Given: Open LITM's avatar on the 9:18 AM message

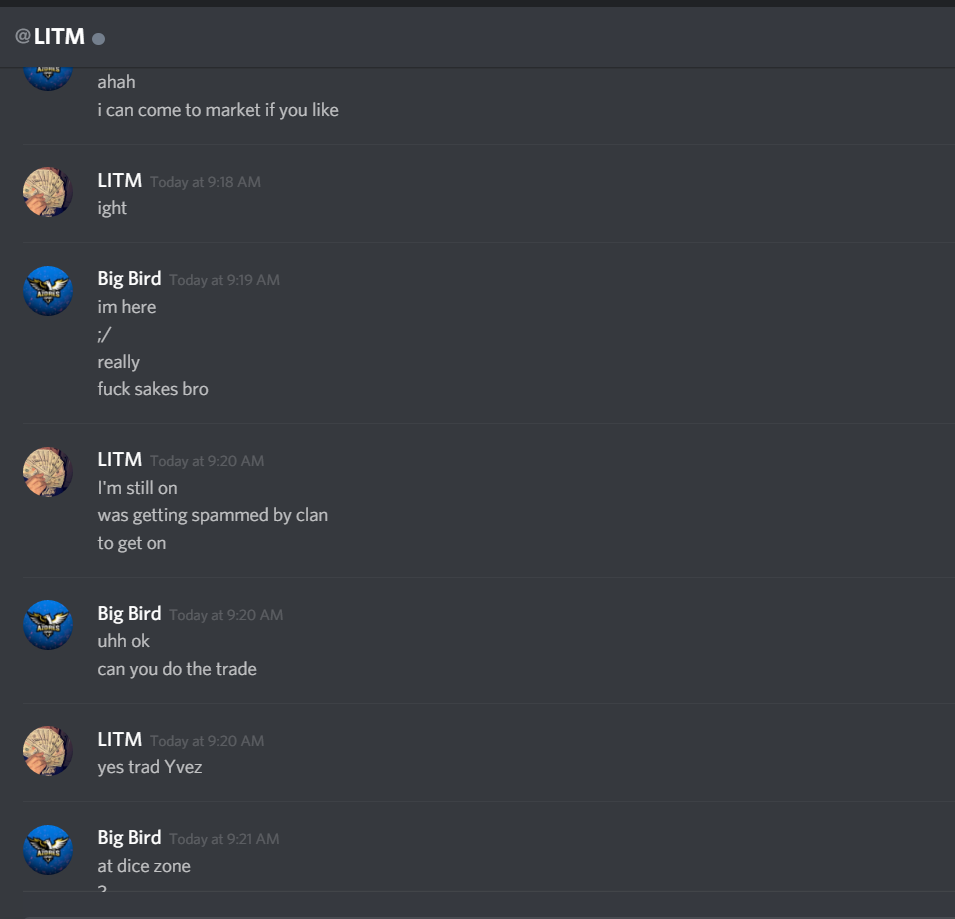Looking at the screenshot, I should (48, 192).
